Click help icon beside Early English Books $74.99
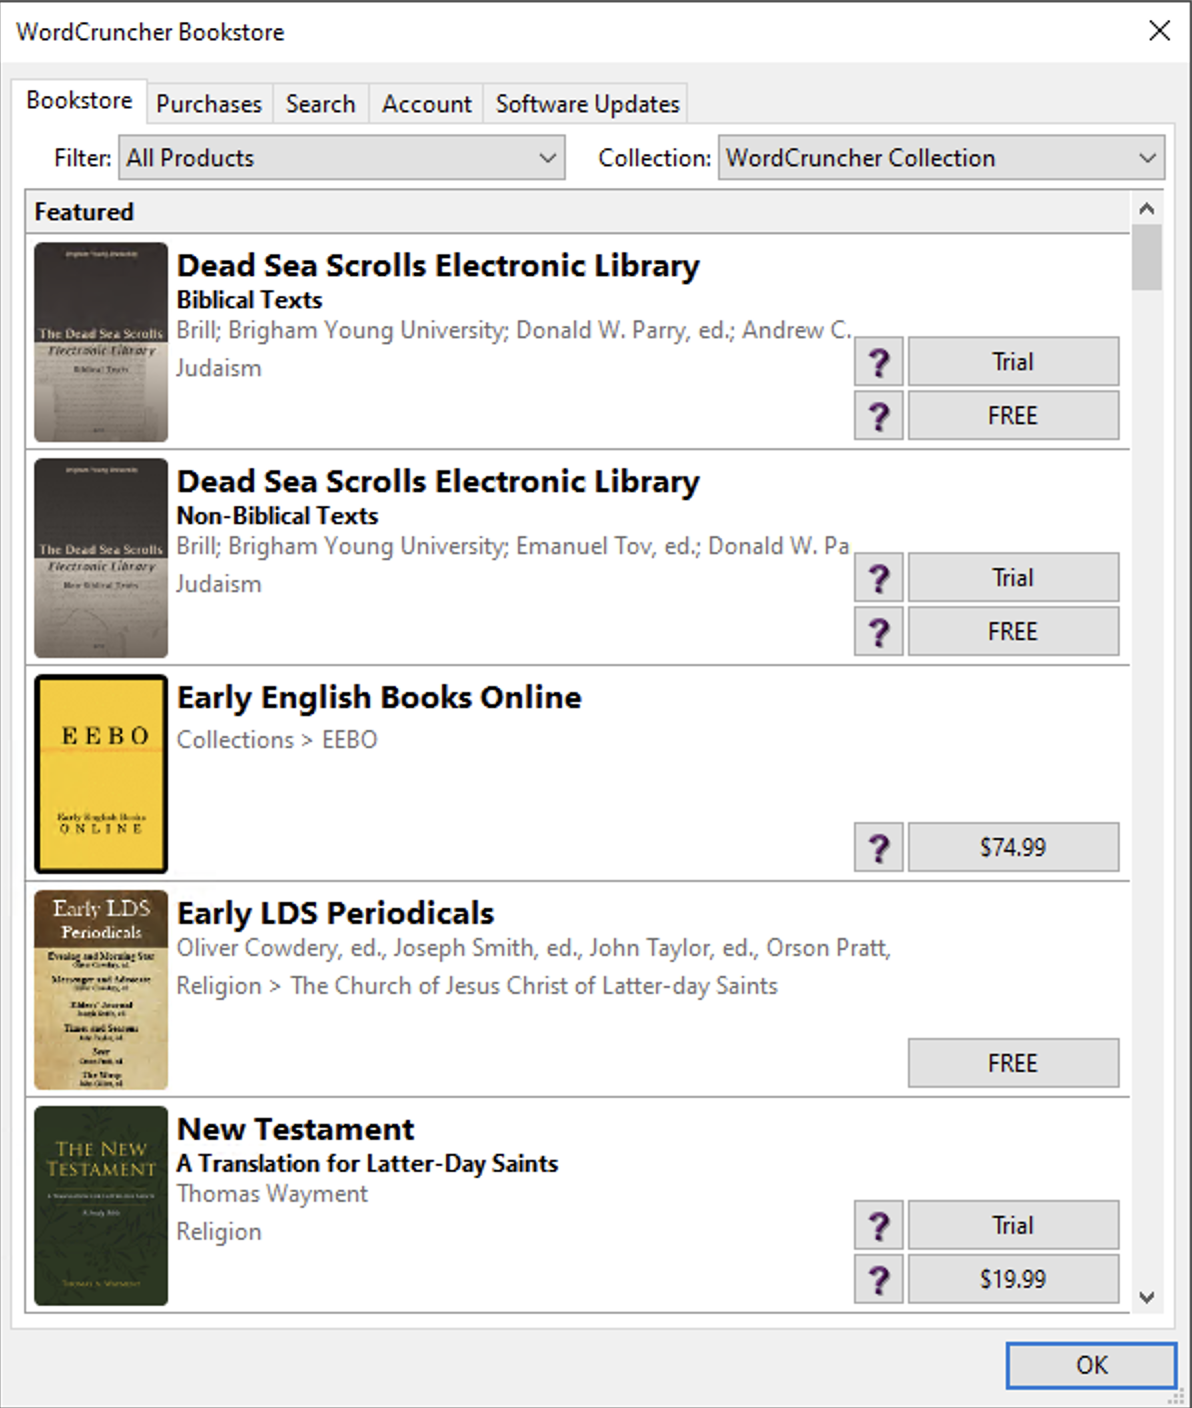1192x1408 pixels. coord(878,847)
